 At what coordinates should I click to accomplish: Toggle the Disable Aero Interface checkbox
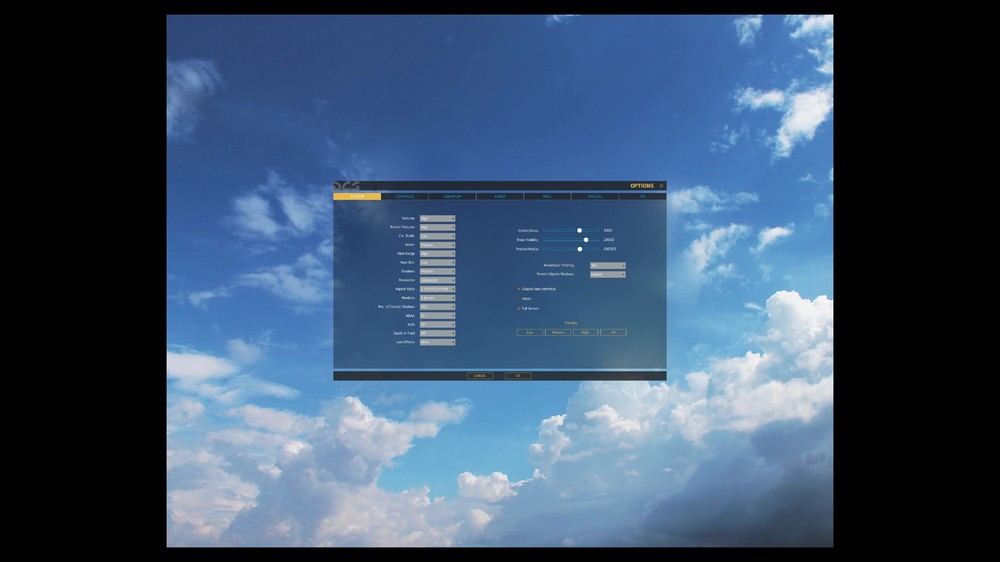518,289
